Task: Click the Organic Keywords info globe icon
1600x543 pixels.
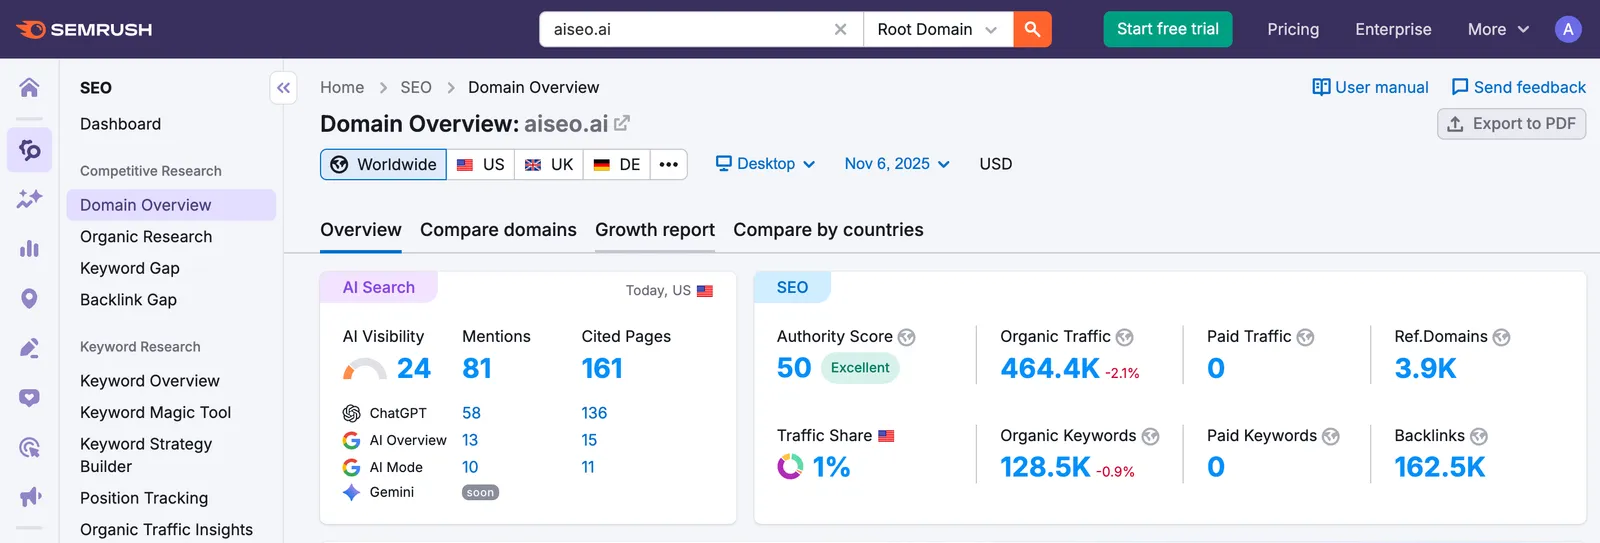Action: [x=1150, y=437]
